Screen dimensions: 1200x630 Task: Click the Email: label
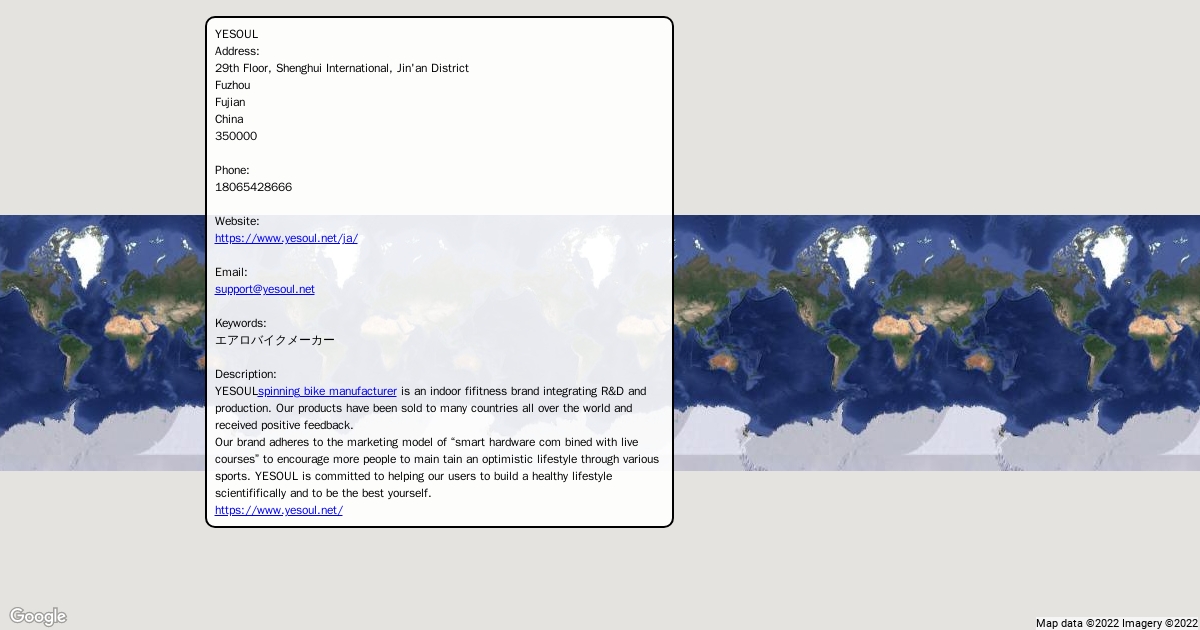point(231,272)
